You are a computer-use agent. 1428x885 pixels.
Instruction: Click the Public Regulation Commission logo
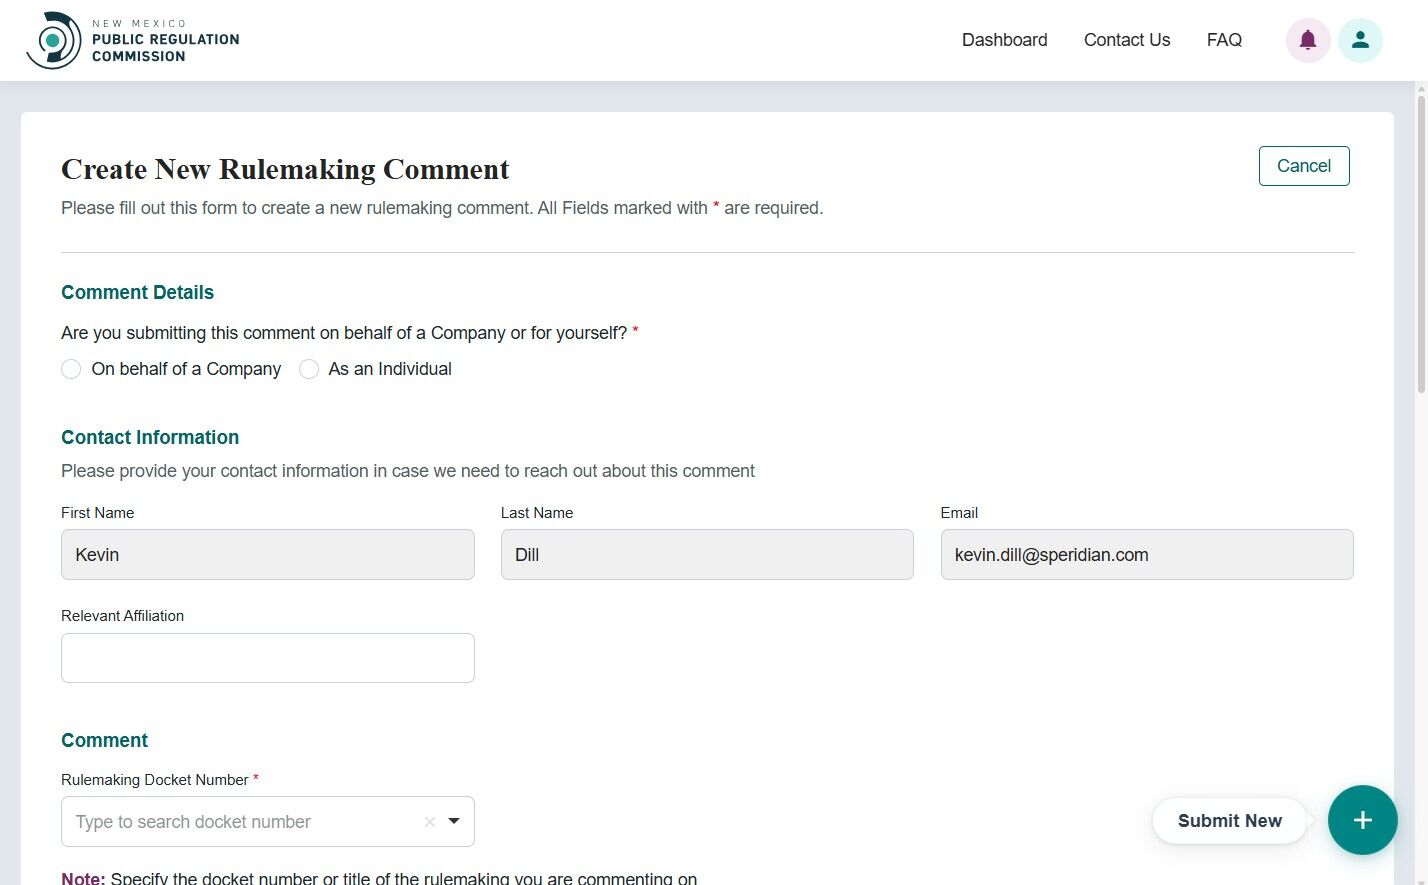pyautogui.click(x=133, y=40)
